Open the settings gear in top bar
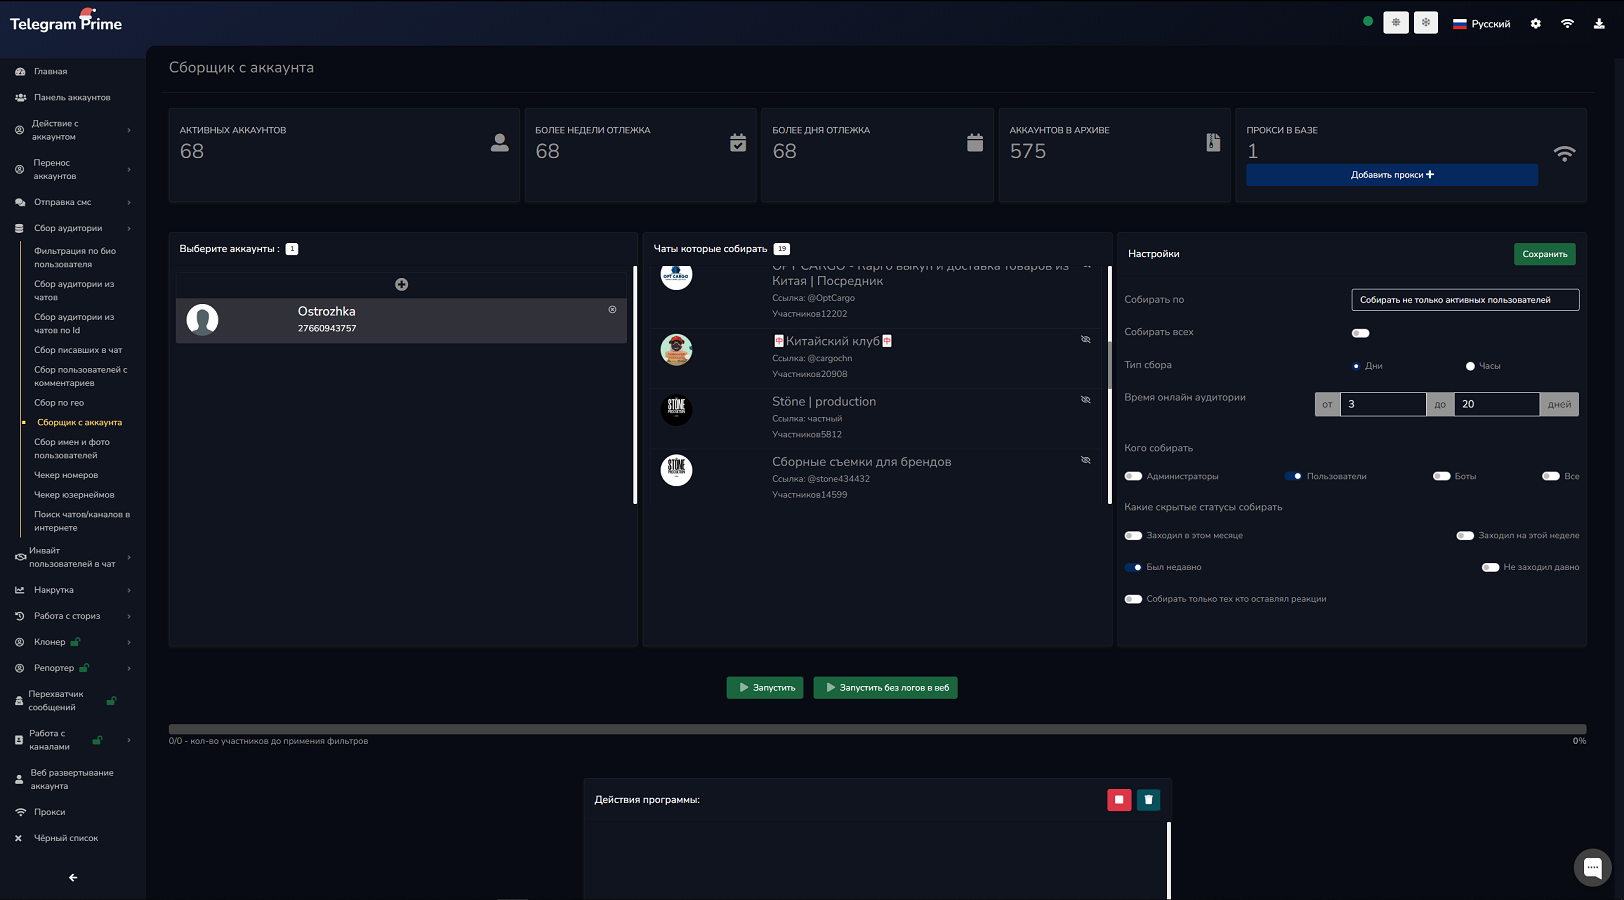1624x900 pixels. pyautogui.click(x=1536, y=24)
